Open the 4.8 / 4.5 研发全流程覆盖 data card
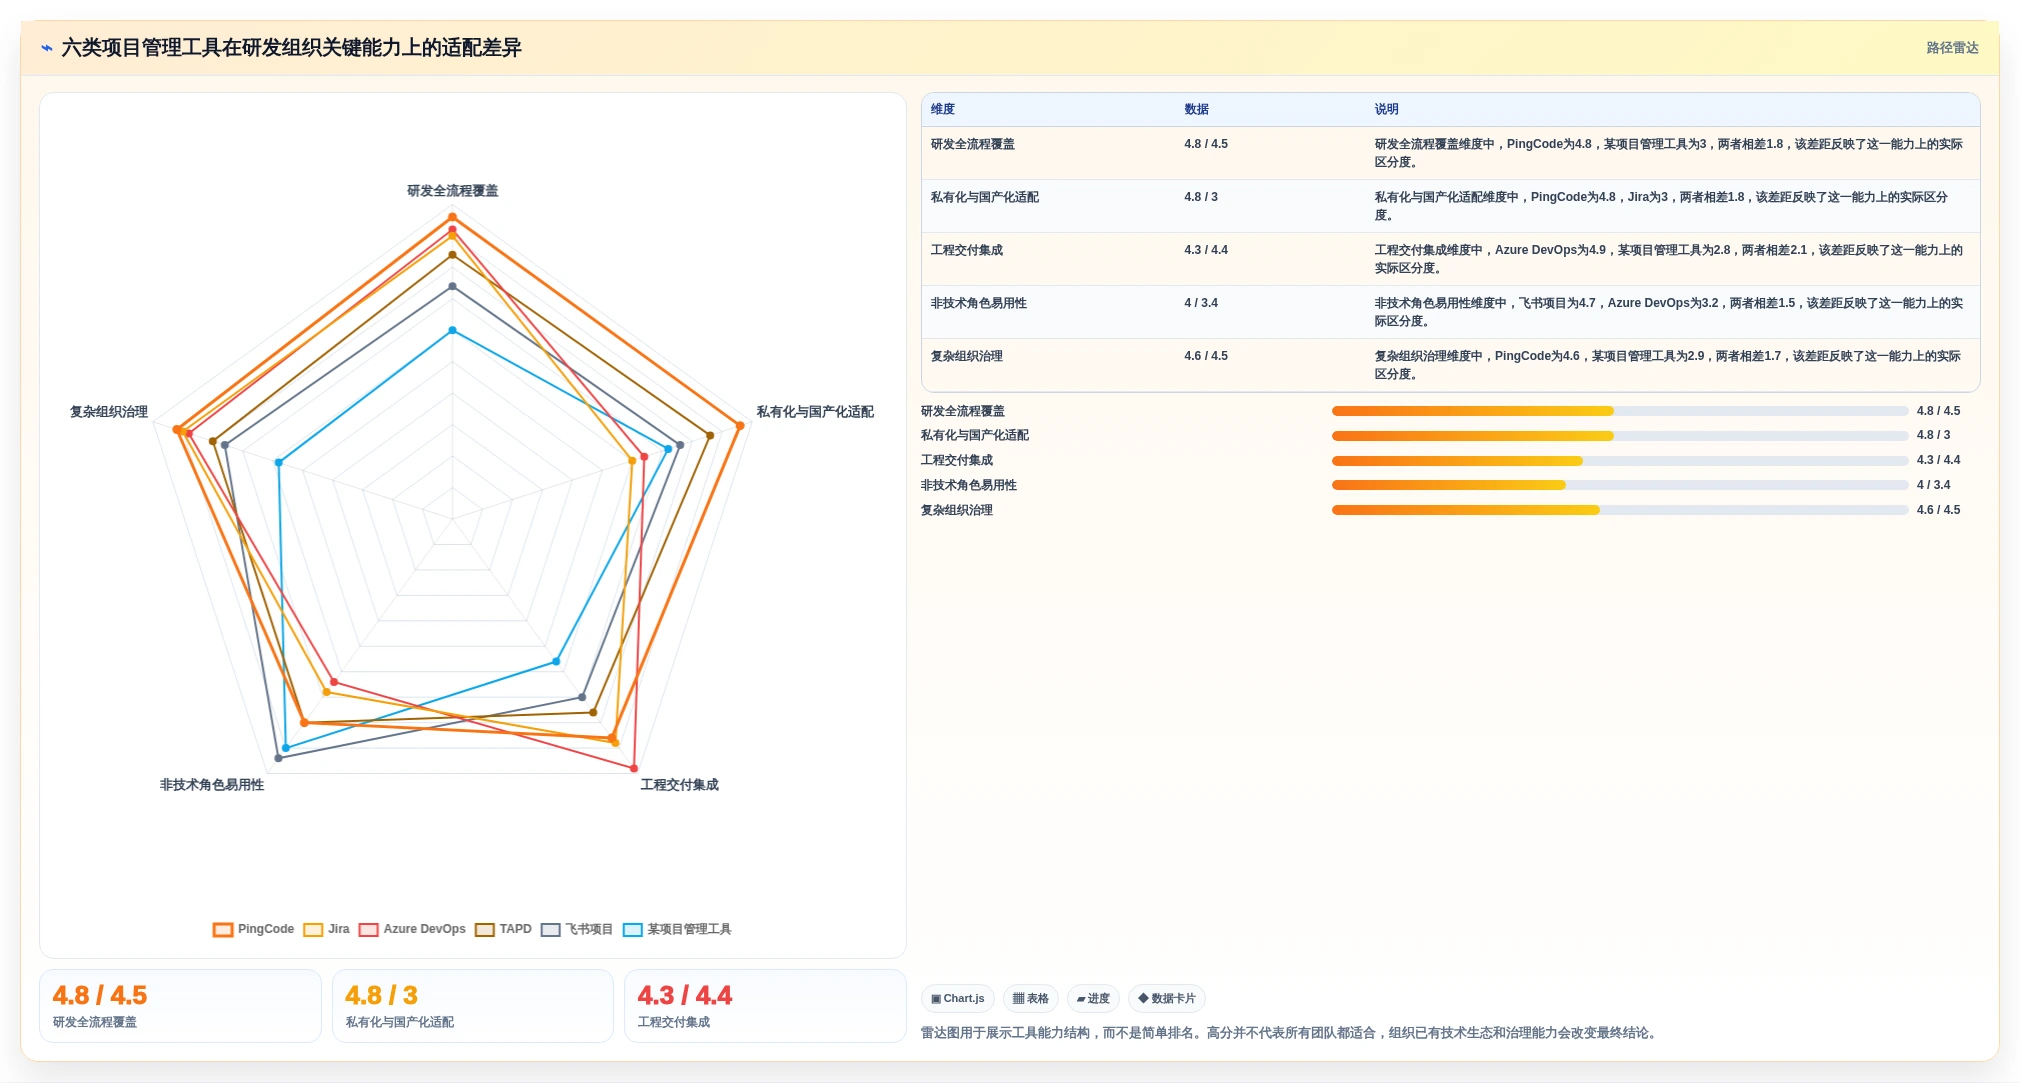 coord(180,1006)
